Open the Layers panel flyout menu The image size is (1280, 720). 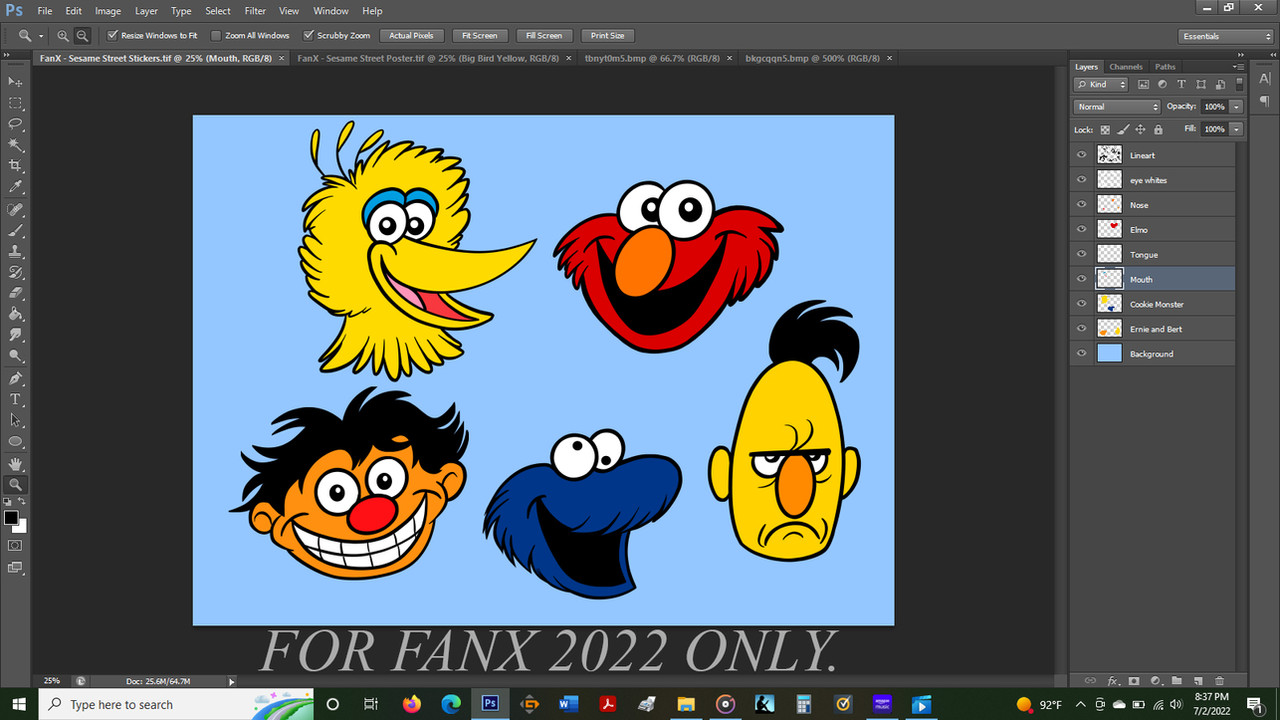click(x=1240, y=67)
